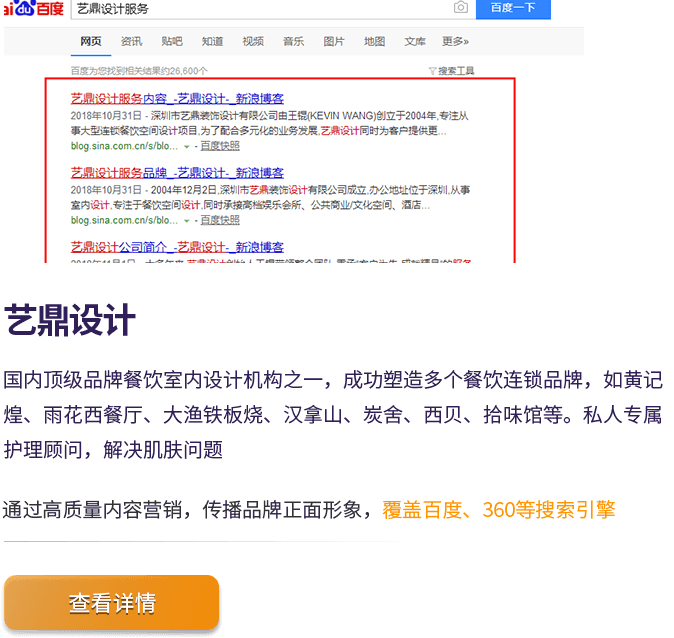Open the 地图 tab
Image resolution: width=674 pixels, height=638 pixels.
[374, 42]
